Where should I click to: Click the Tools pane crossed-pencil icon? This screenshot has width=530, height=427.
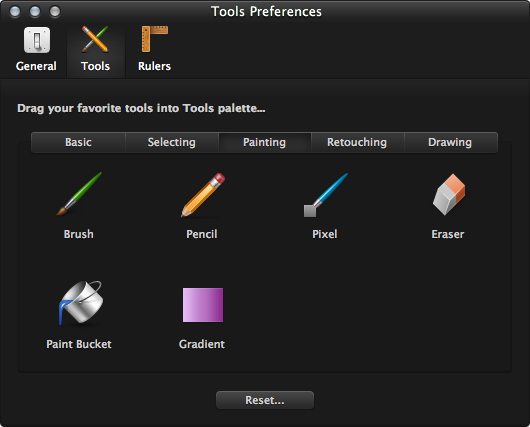tap(95, 39)
